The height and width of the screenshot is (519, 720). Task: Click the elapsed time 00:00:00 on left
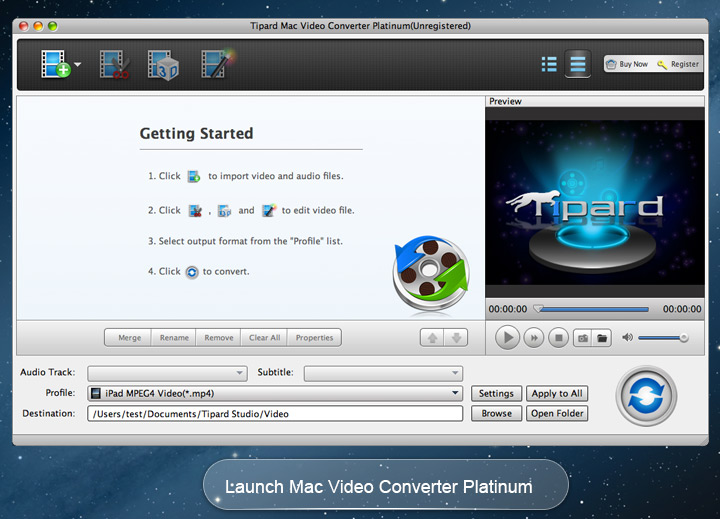507,309
